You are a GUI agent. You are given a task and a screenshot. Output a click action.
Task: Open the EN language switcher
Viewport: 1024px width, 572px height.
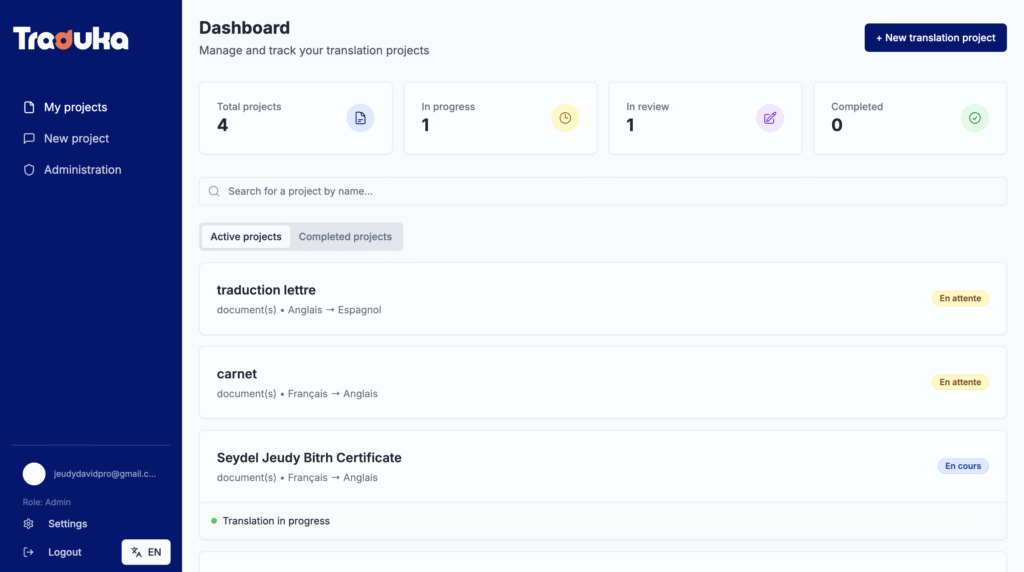pos(146,552)
